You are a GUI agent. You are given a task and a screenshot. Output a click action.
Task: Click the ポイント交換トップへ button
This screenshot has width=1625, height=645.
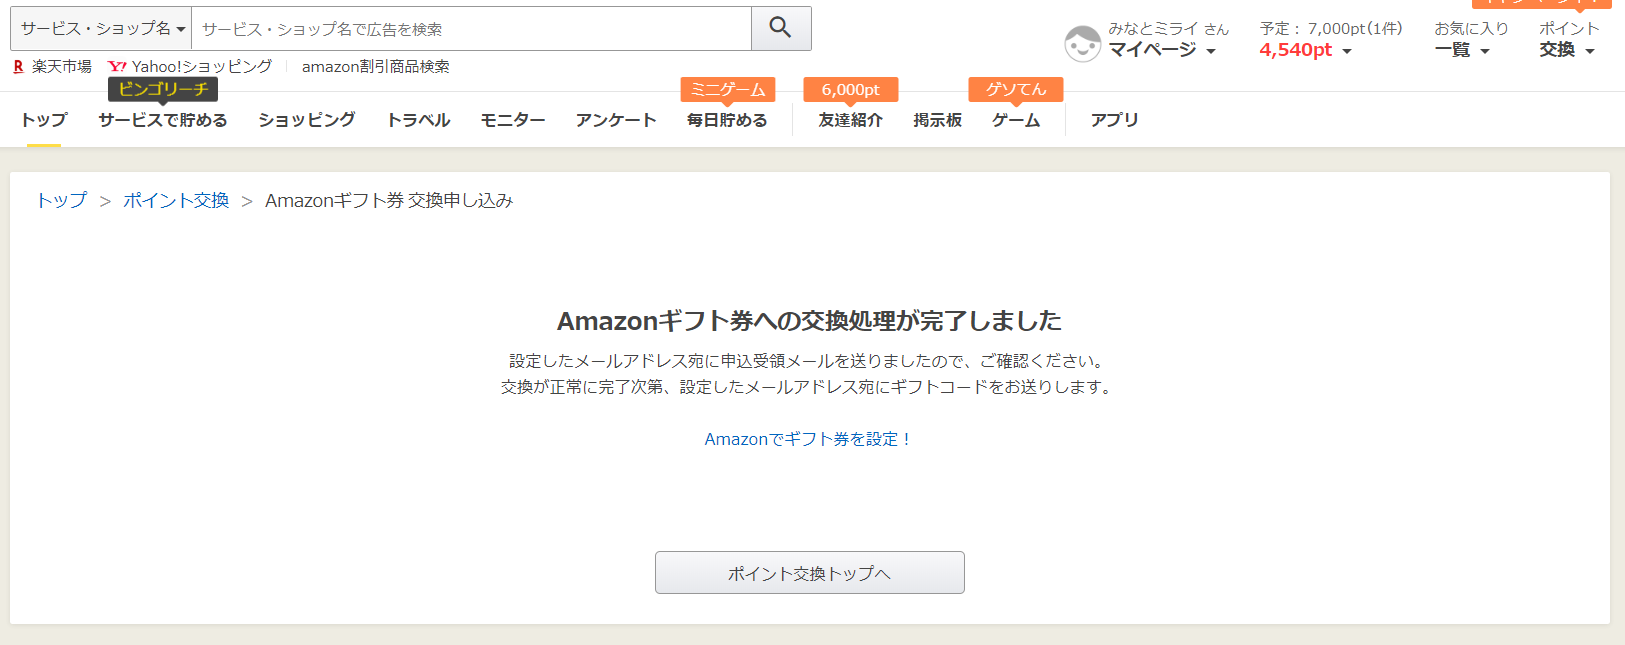[x=810, y=573]
